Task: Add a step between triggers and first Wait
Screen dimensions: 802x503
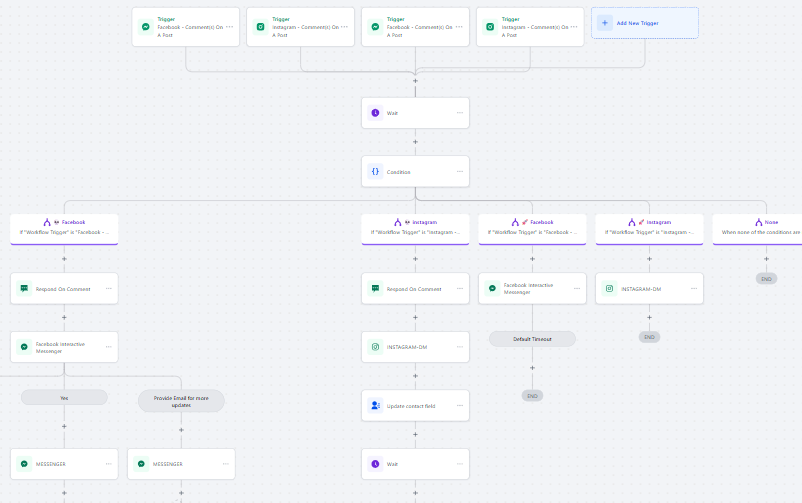Action: coord(415,81)
